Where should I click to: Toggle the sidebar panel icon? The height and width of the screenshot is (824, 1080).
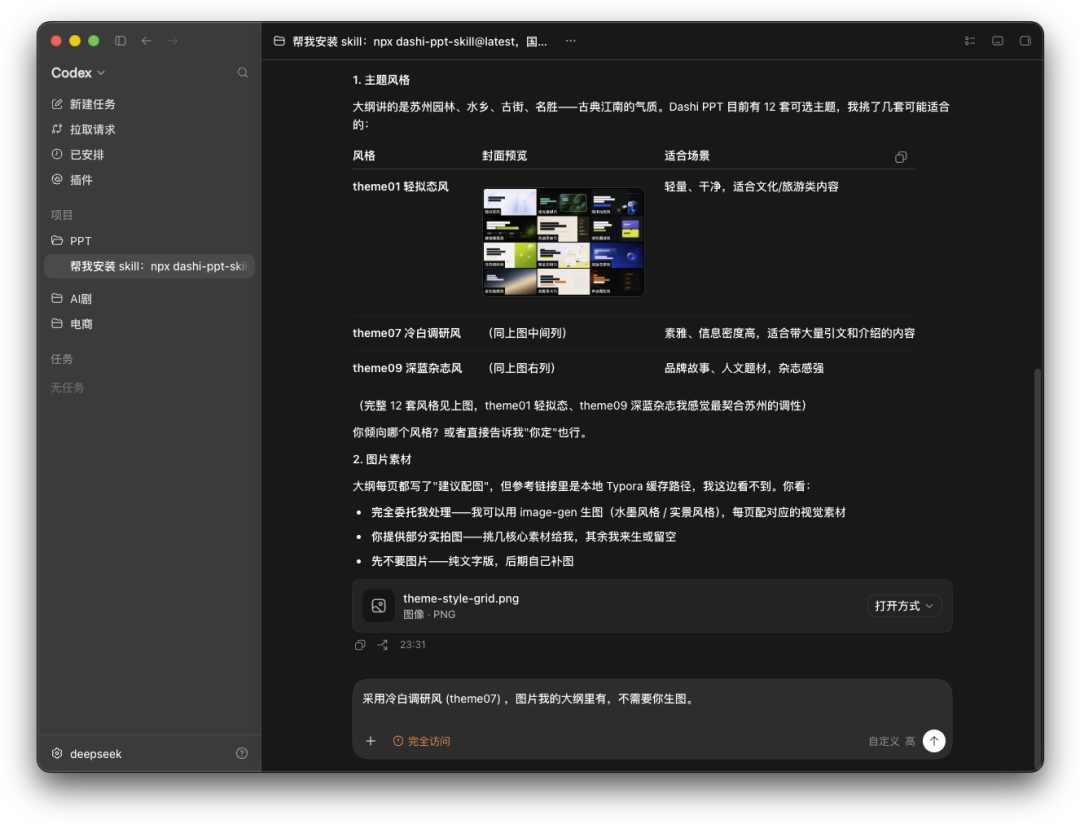click(121, 41)
